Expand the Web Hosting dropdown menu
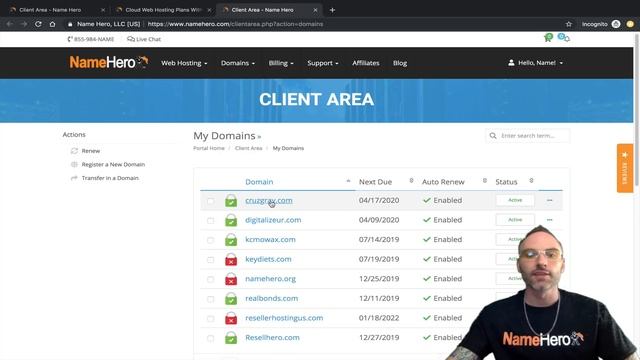 pos(184,63)
